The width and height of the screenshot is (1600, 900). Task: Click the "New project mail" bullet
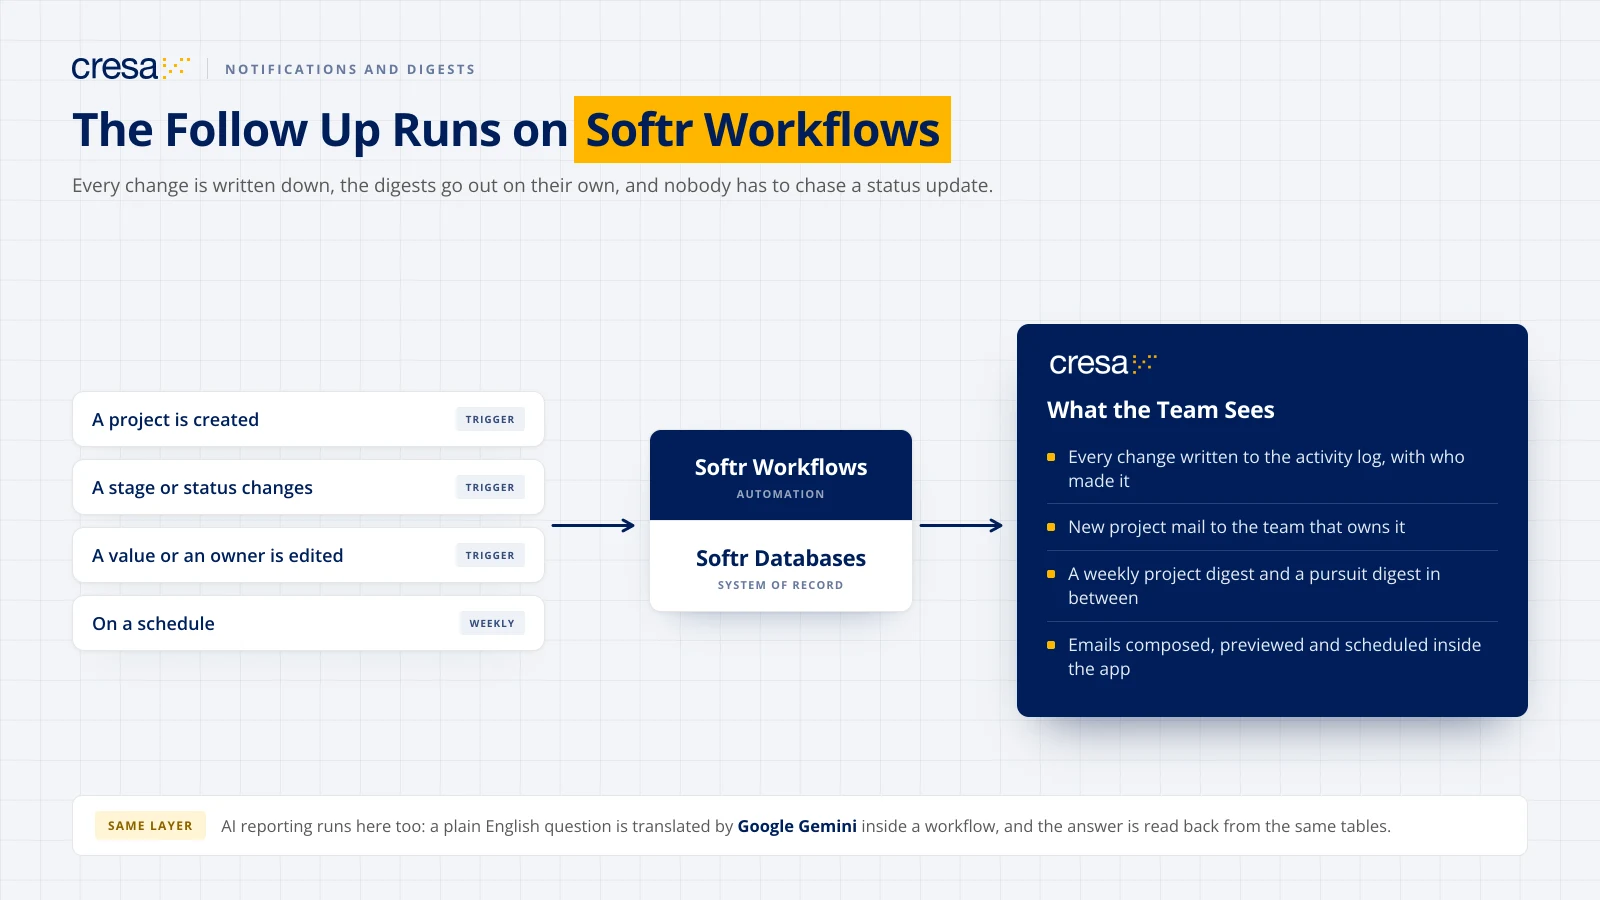coord(1236,527)
